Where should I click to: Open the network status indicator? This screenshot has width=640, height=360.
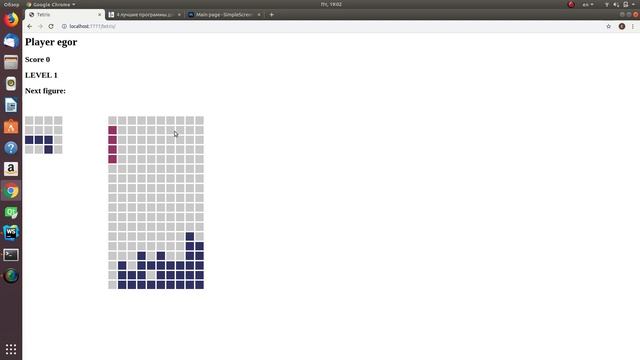coord(607,4)
